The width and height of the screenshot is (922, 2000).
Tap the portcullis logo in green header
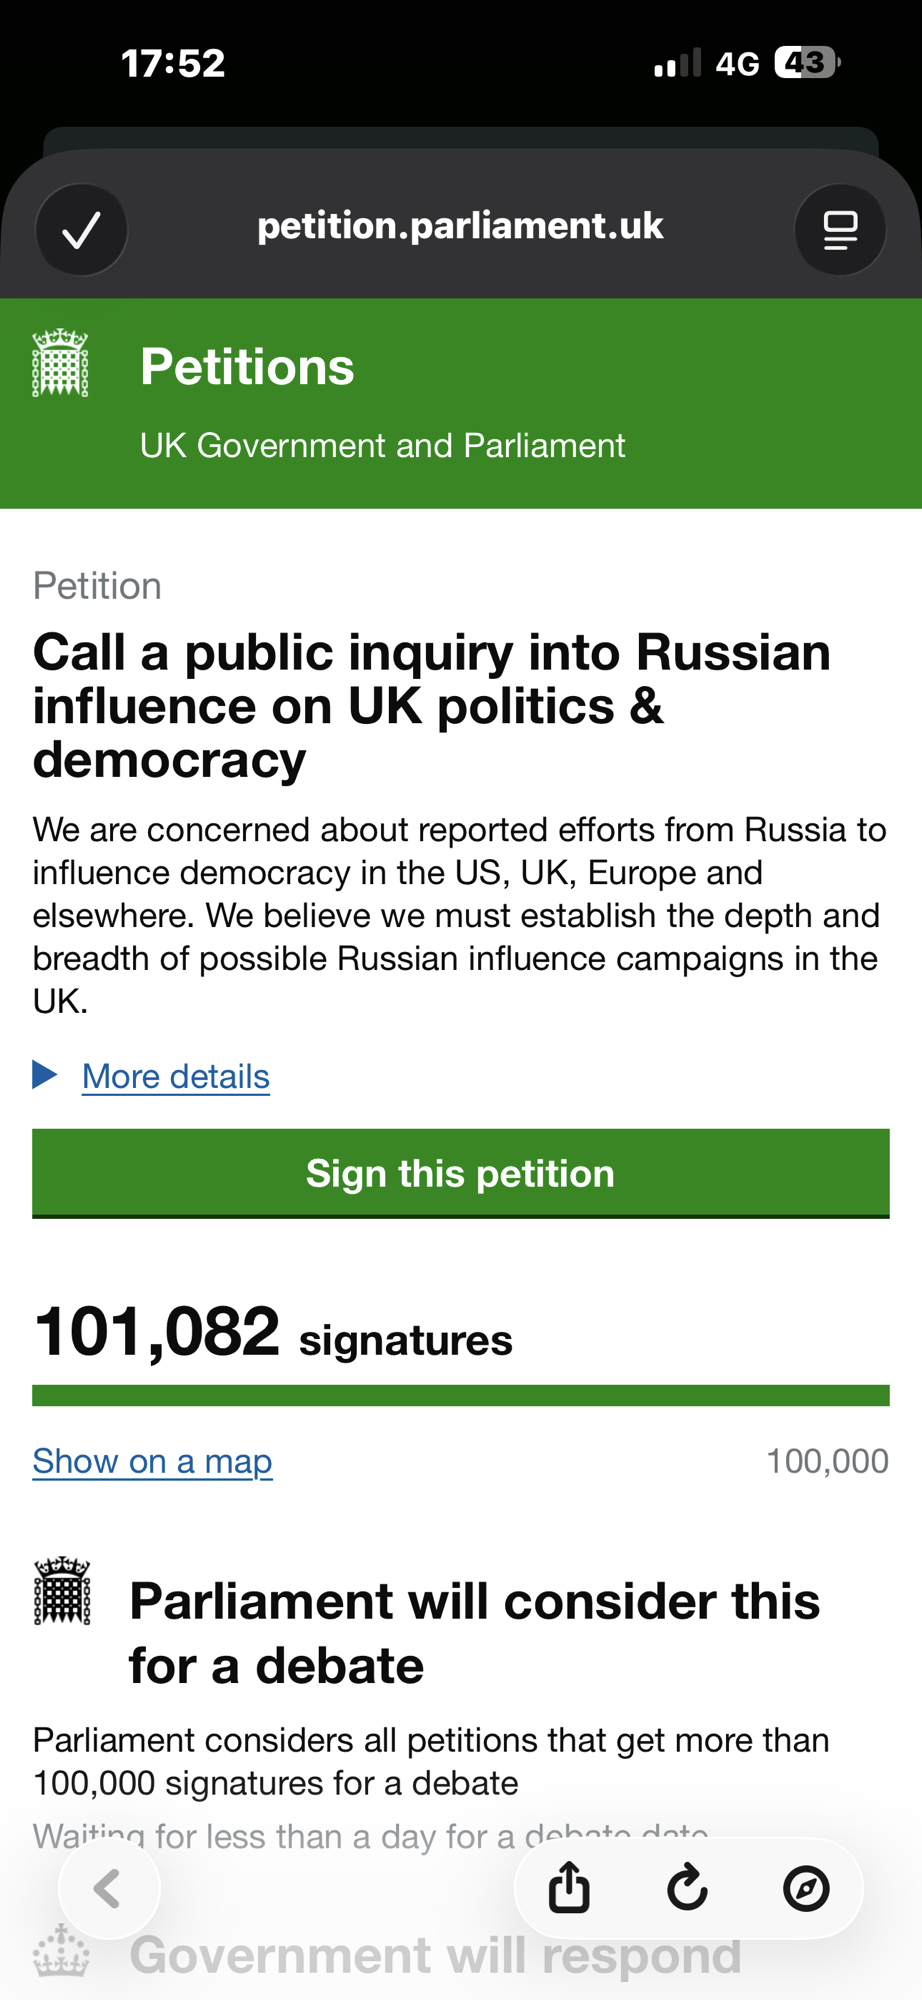[61, 363]
